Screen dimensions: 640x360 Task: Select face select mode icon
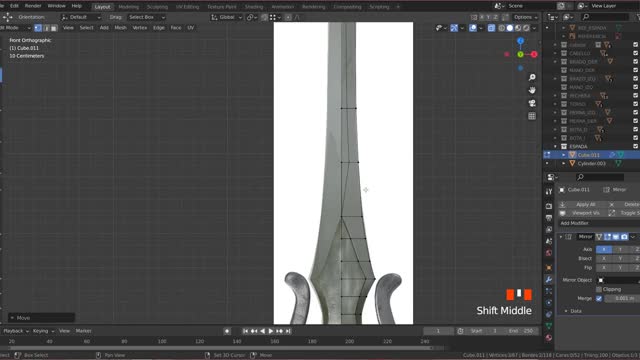click(x=54, y=28)
